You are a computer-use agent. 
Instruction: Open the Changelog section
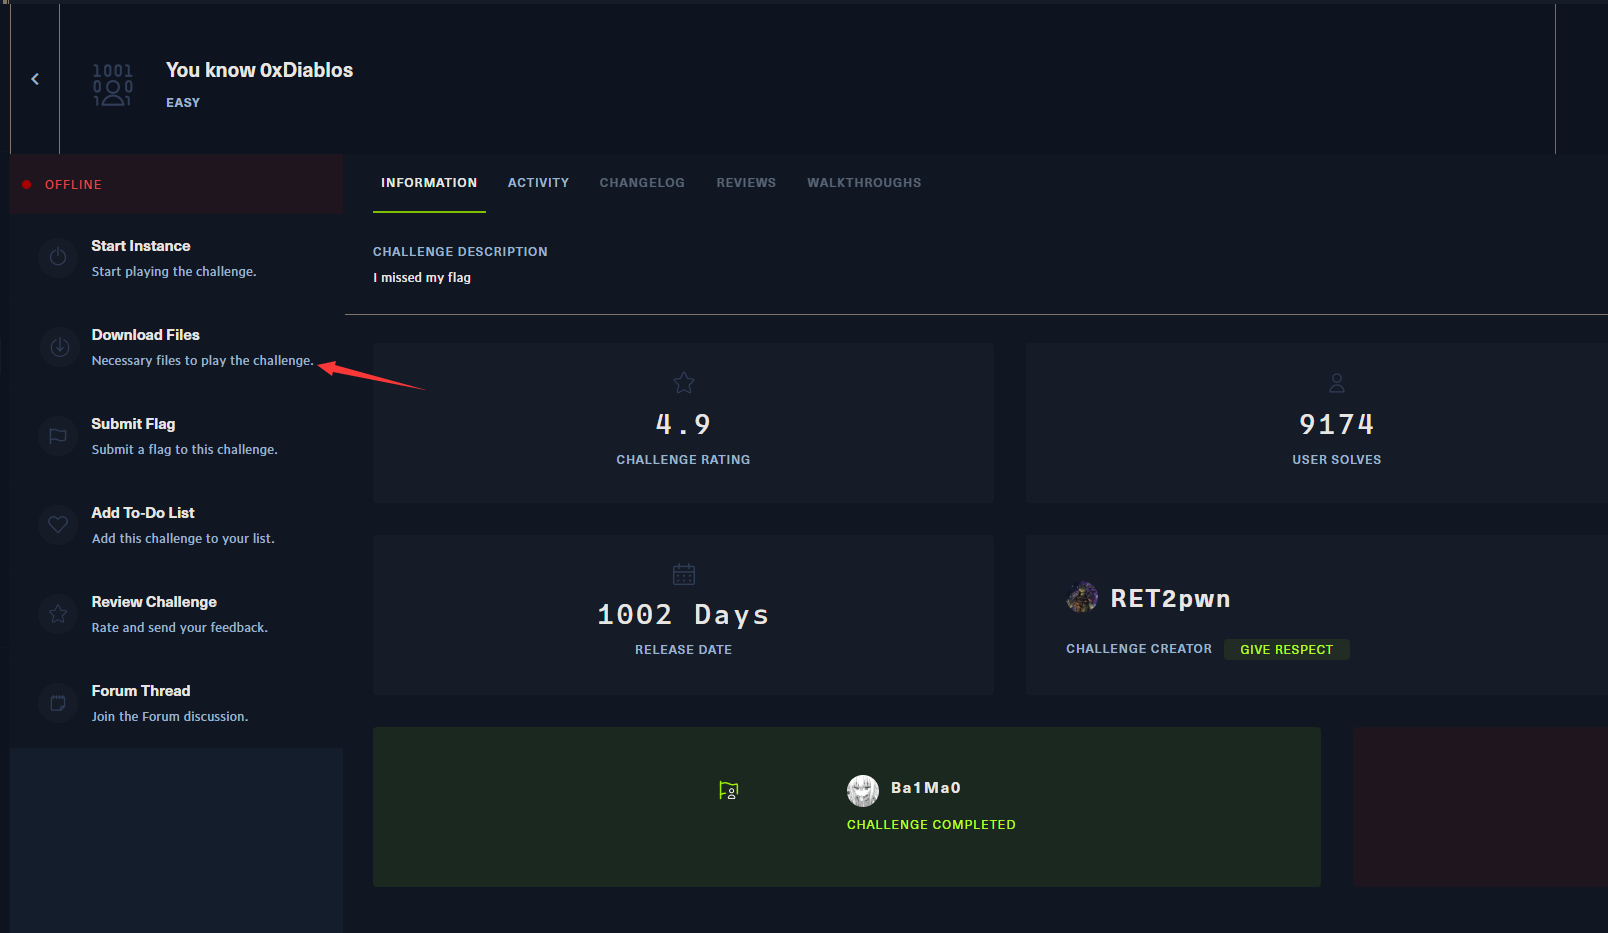[x=642, y=182]
